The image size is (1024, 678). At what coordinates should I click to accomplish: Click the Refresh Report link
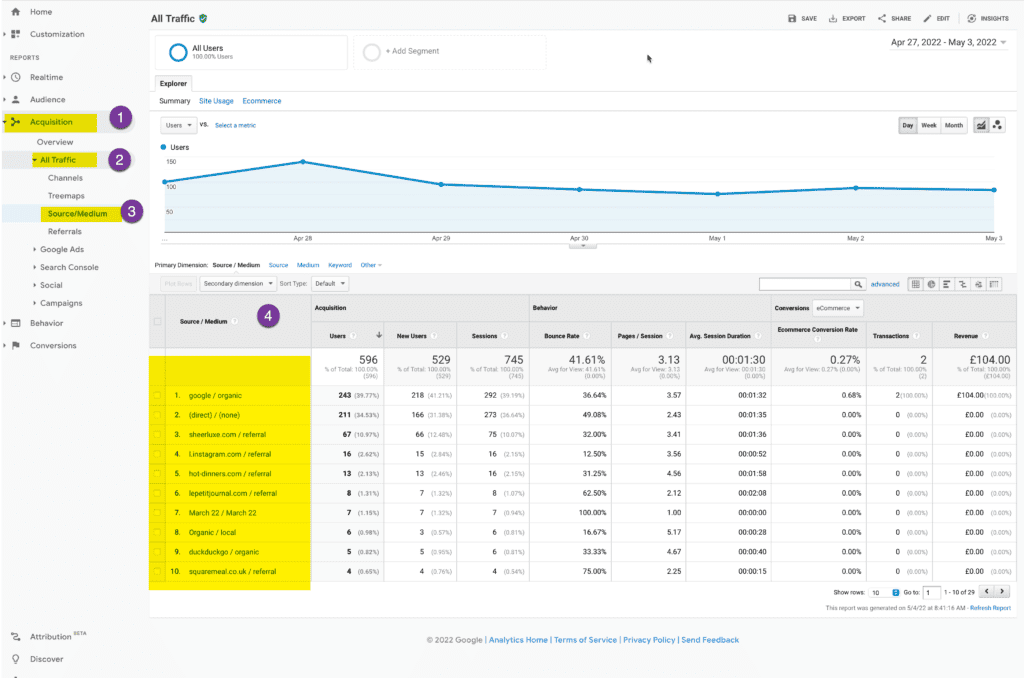click(990, 607)
